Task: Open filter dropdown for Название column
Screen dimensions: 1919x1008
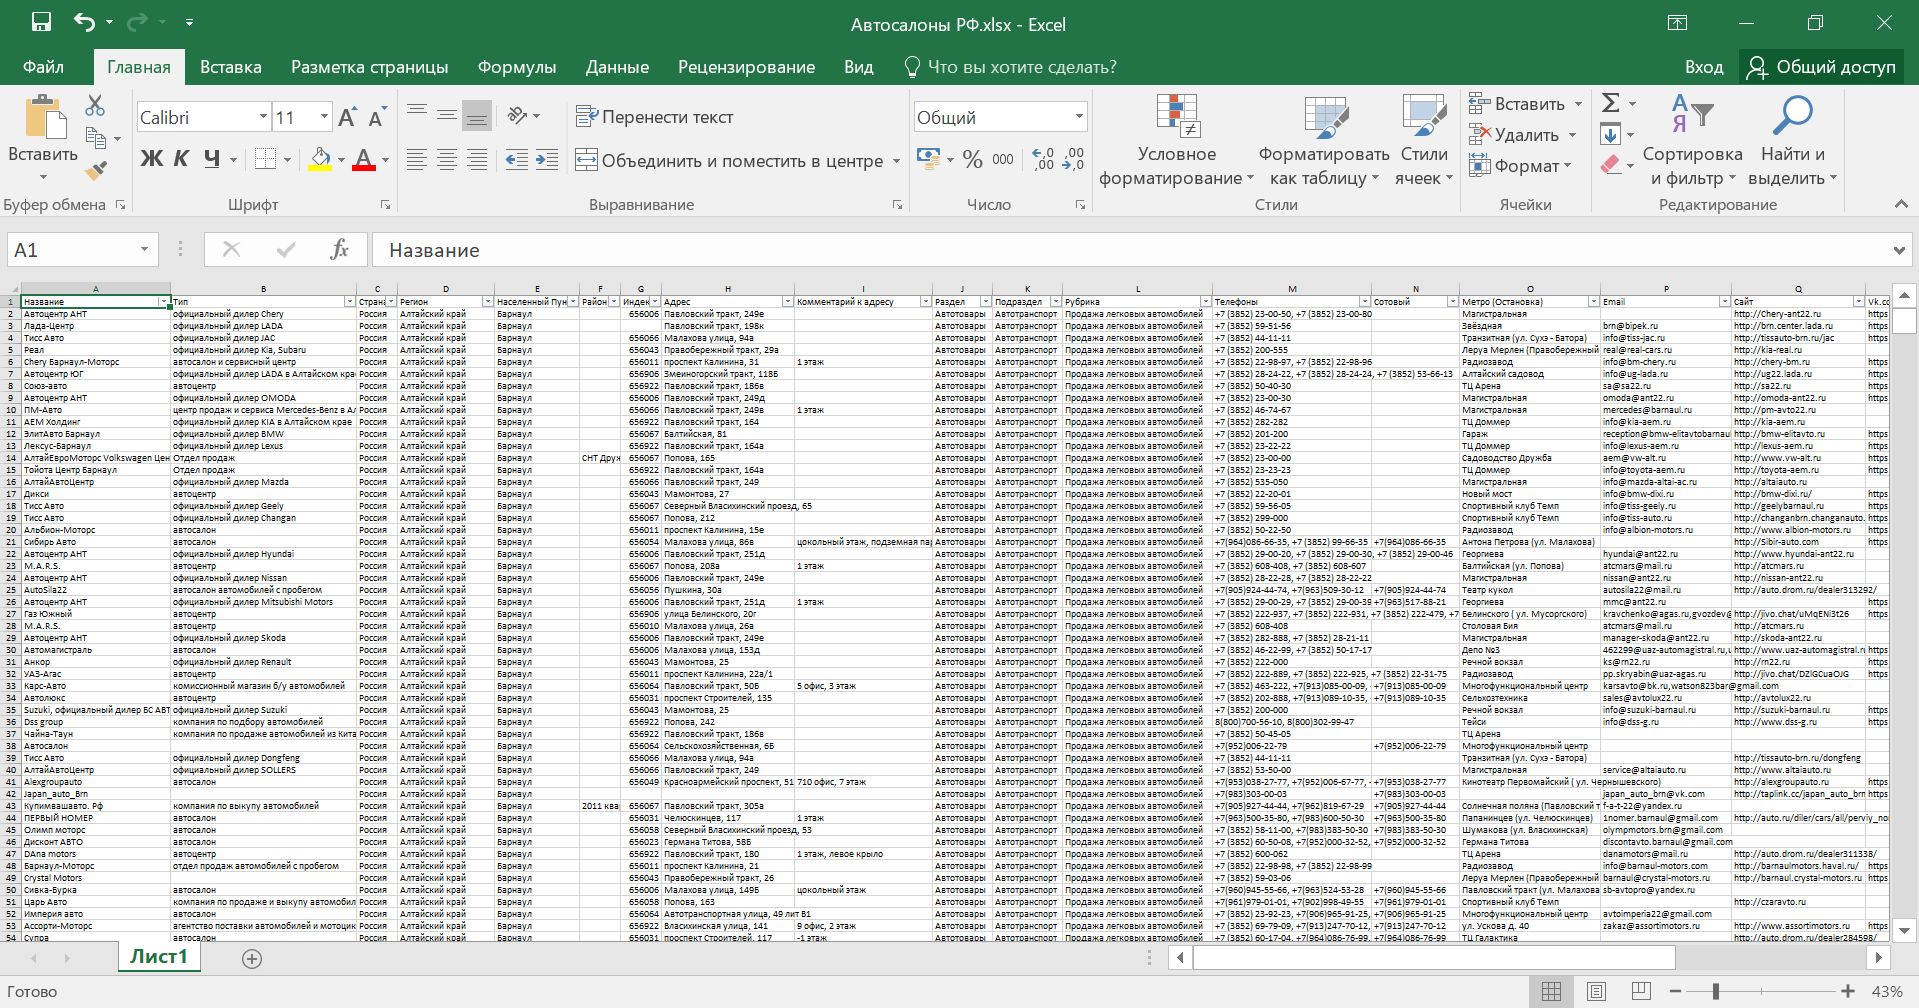Action: (163, 302)
